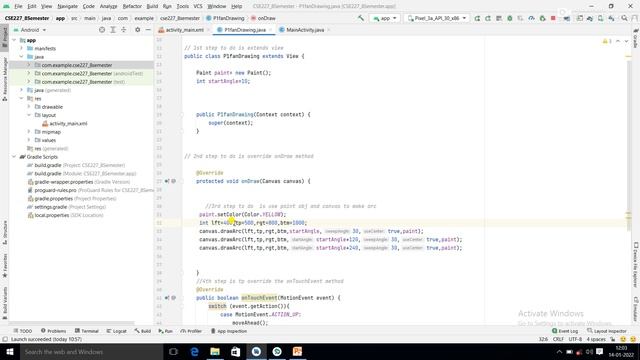
Task: Click the Debug app bug icon
Action: (x=510, y=18)
